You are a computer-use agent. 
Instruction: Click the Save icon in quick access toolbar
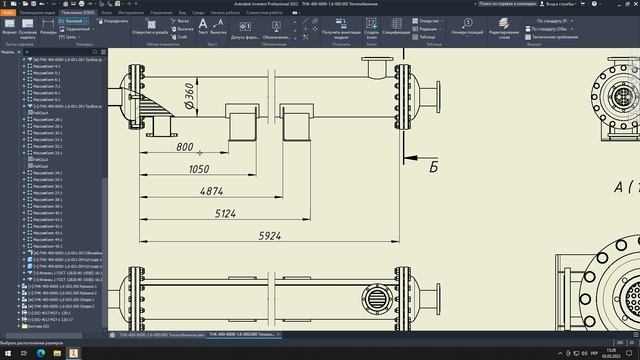33,4
